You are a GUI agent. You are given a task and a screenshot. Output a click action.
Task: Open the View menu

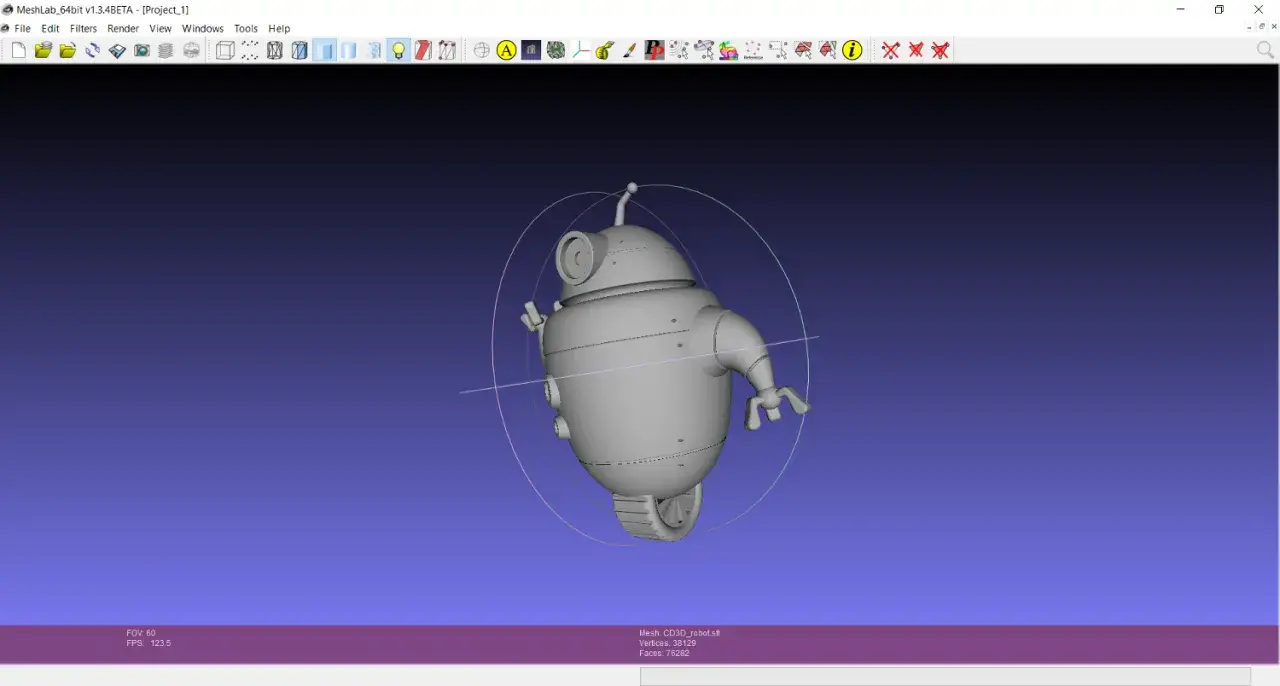tap(160, 29)
